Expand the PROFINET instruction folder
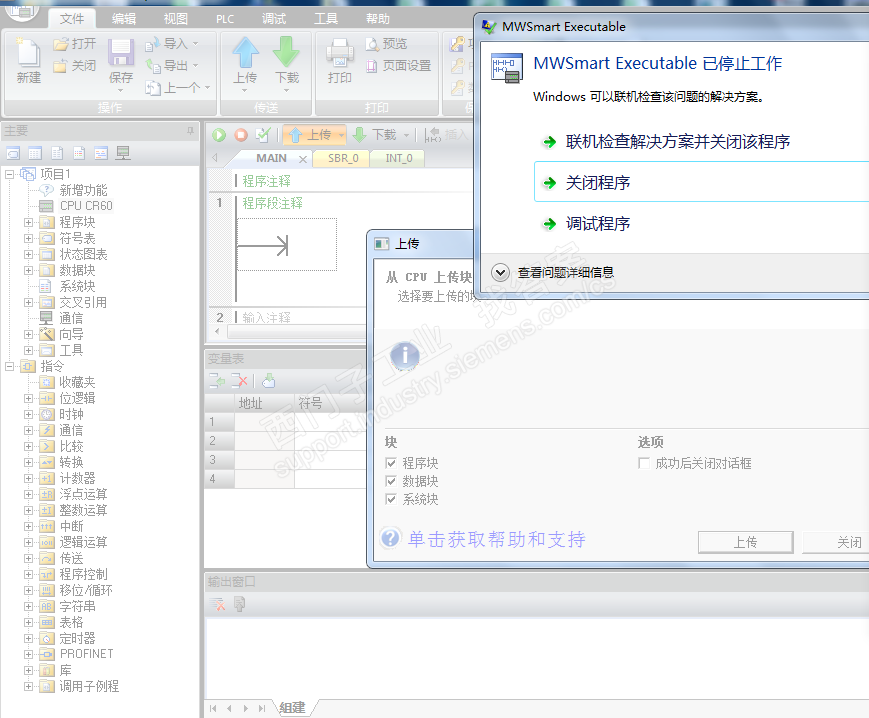869x718 pixels. [28, 654]
